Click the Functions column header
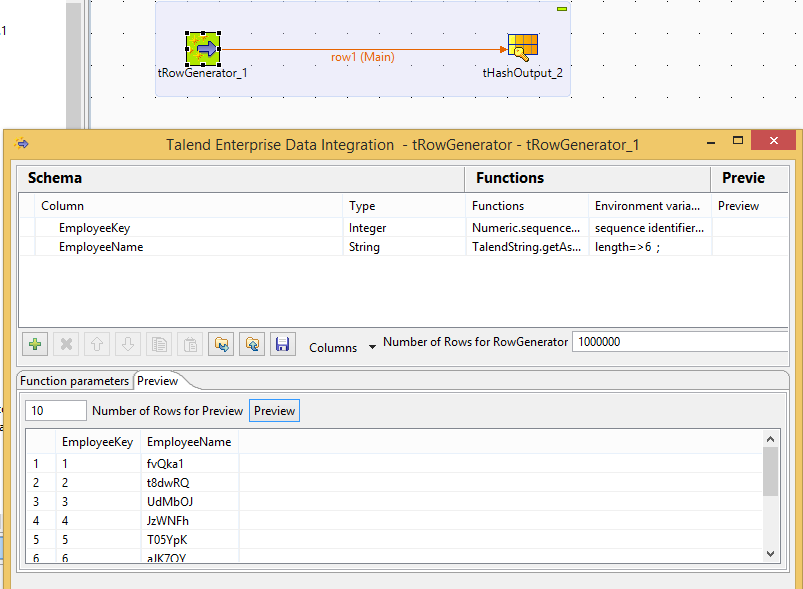This screenshot has width=803, height=589. pos(527,206)
